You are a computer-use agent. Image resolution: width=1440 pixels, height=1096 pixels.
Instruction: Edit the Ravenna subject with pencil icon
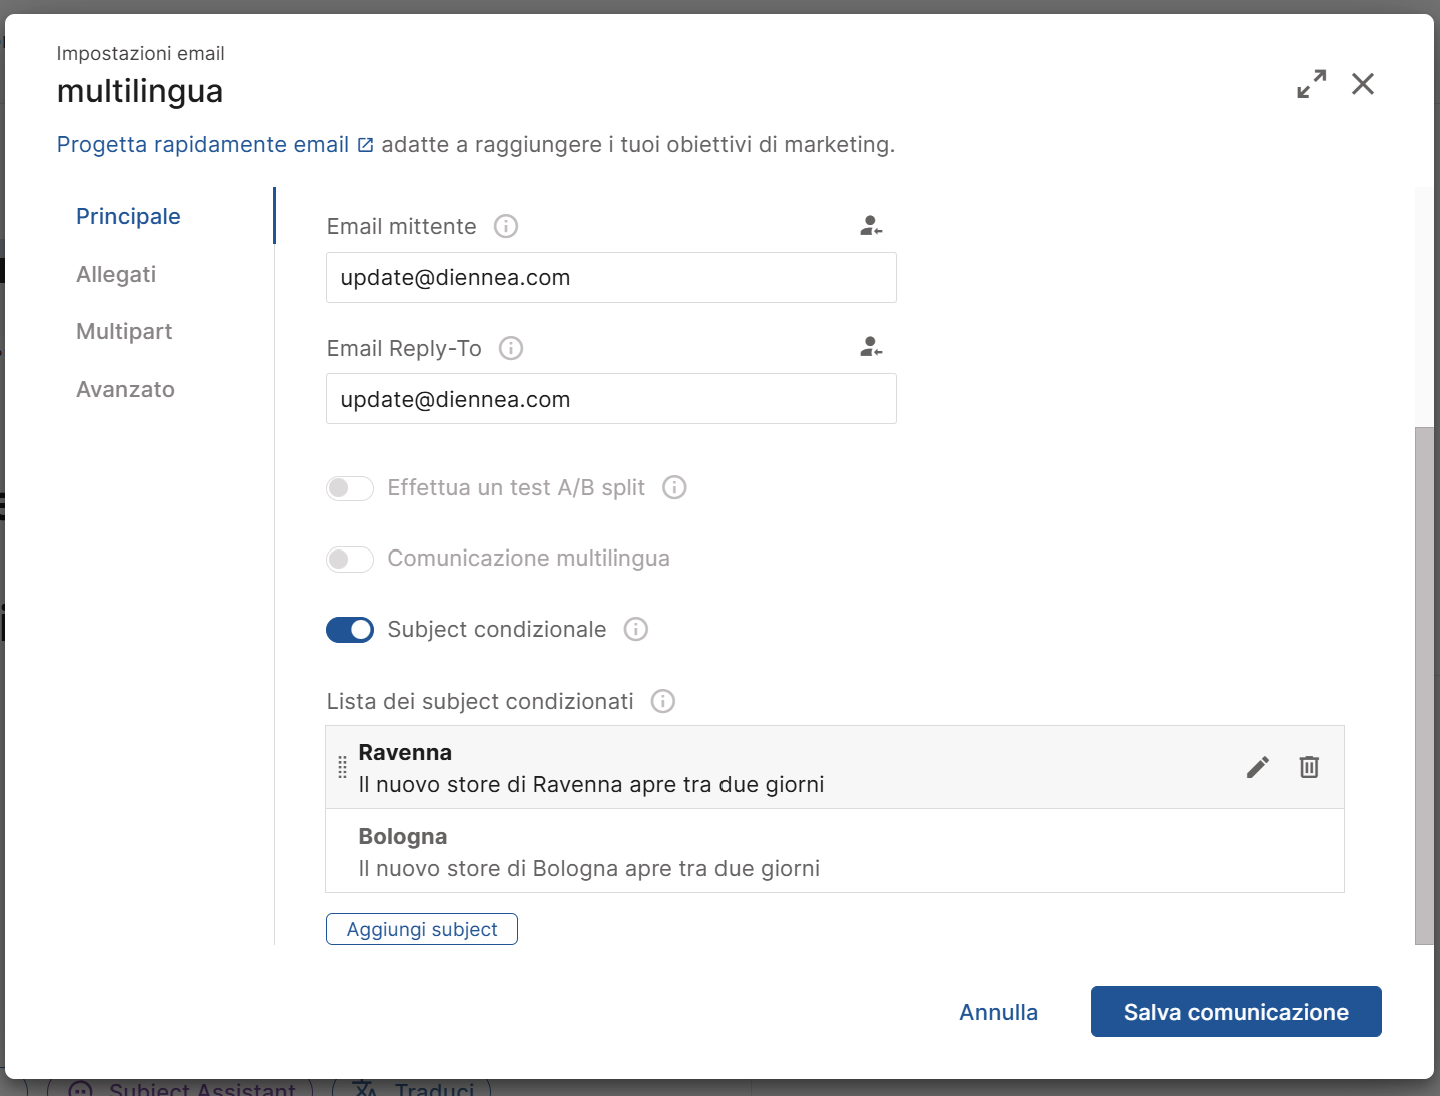1258,767
